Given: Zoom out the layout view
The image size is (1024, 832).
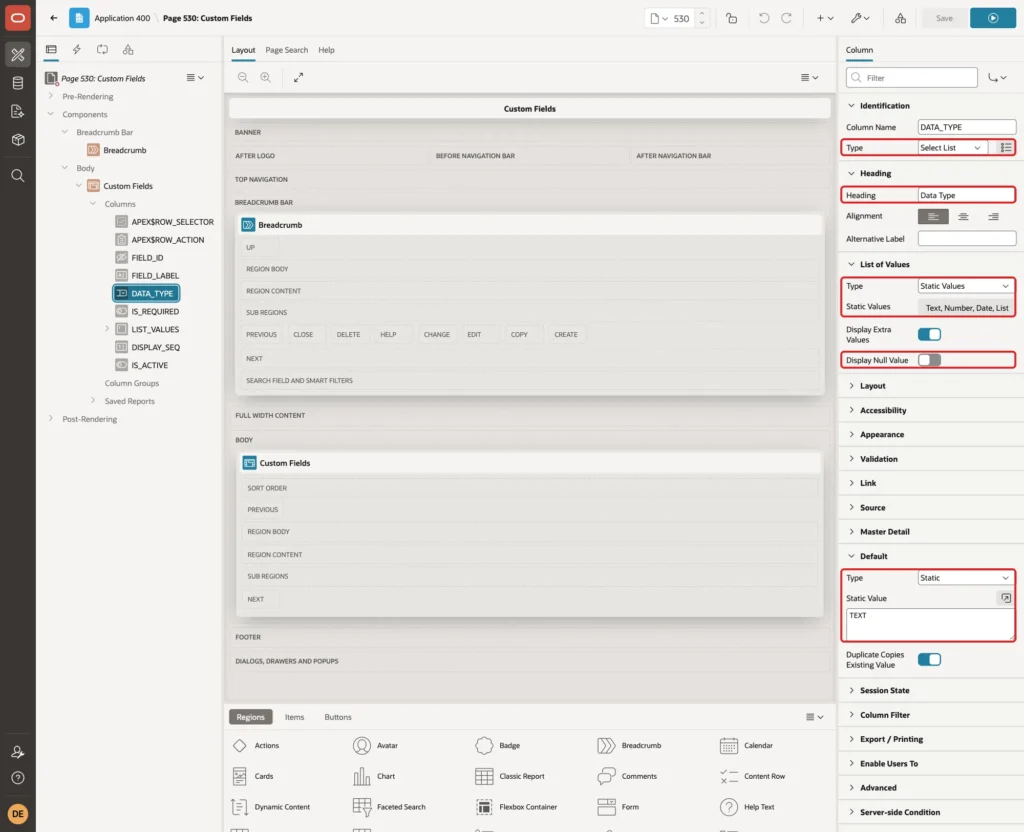Looking at the screenshot, I should 243,77.
